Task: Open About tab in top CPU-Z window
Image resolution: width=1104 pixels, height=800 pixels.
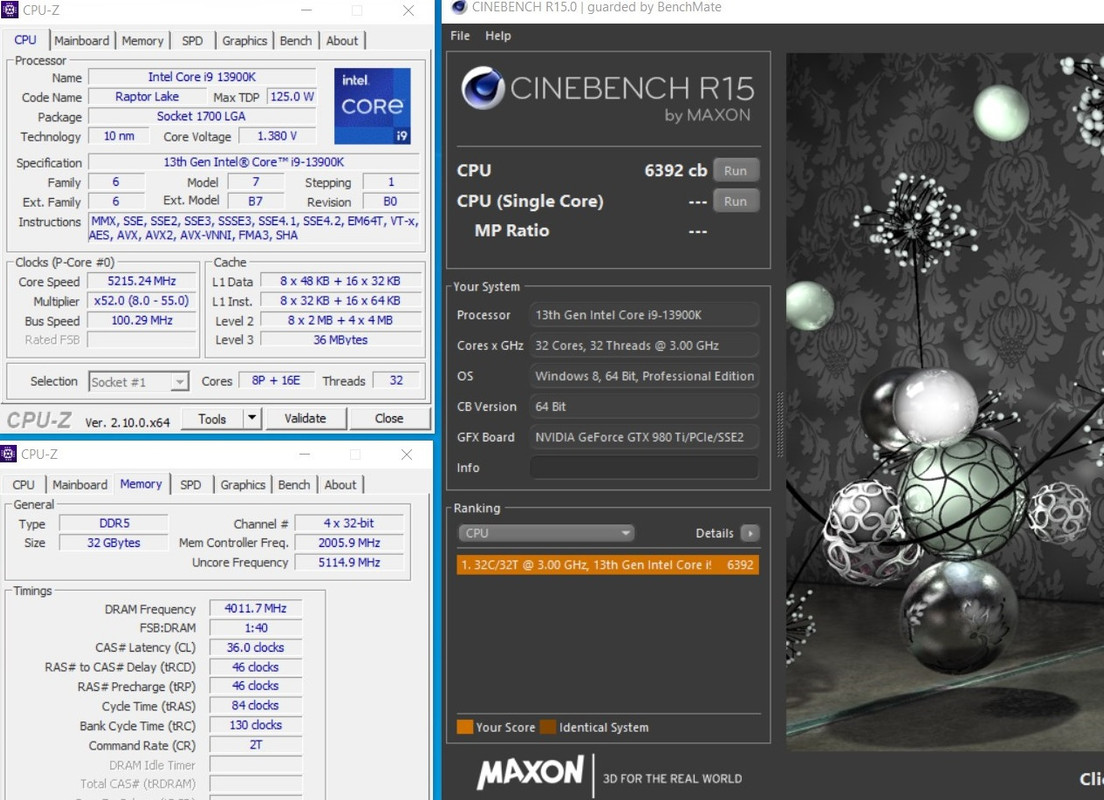Action: (342, 41)
